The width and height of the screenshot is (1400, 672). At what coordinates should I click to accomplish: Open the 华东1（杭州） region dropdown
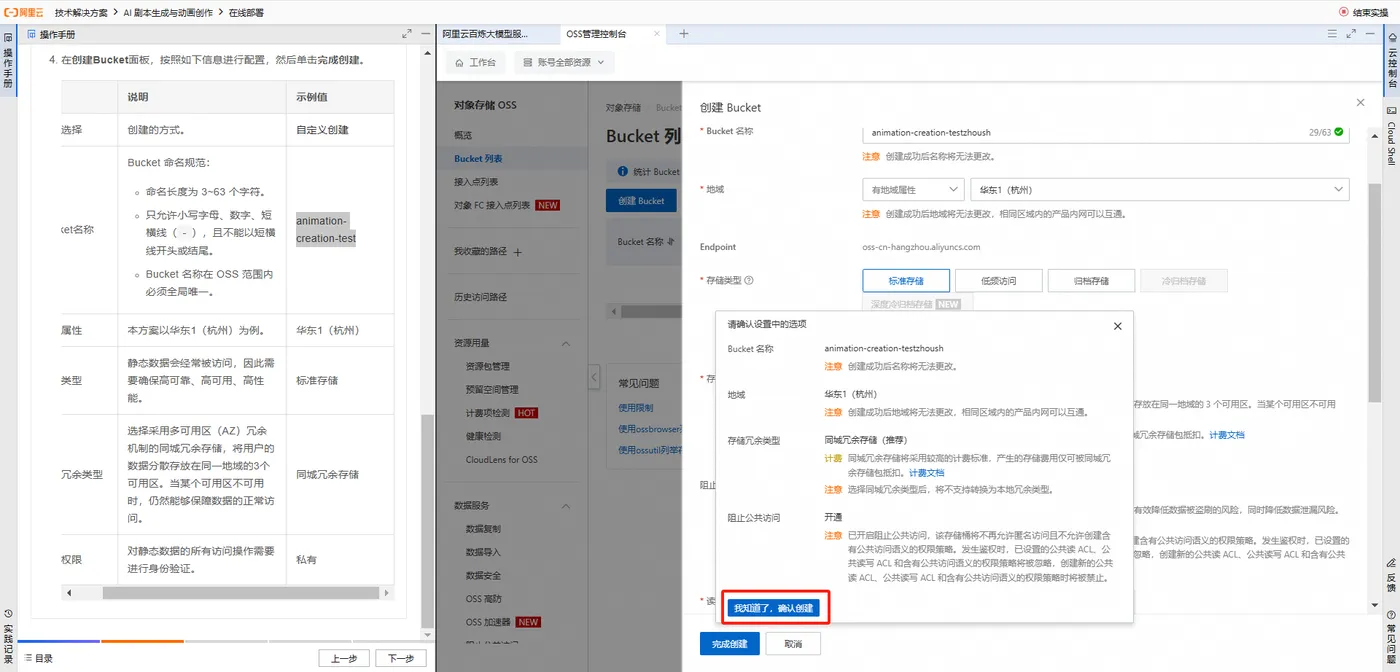coord(1160,190)
